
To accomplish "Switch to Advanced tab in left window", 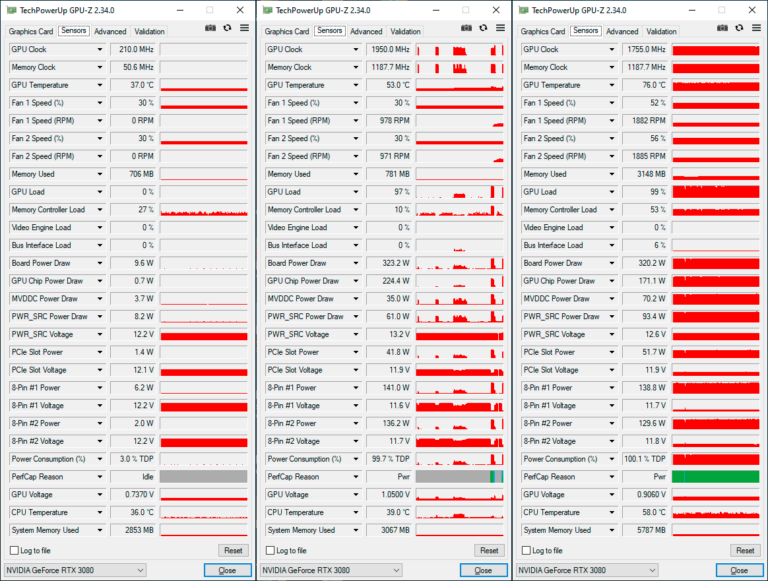I will click(x=110, y=32).
